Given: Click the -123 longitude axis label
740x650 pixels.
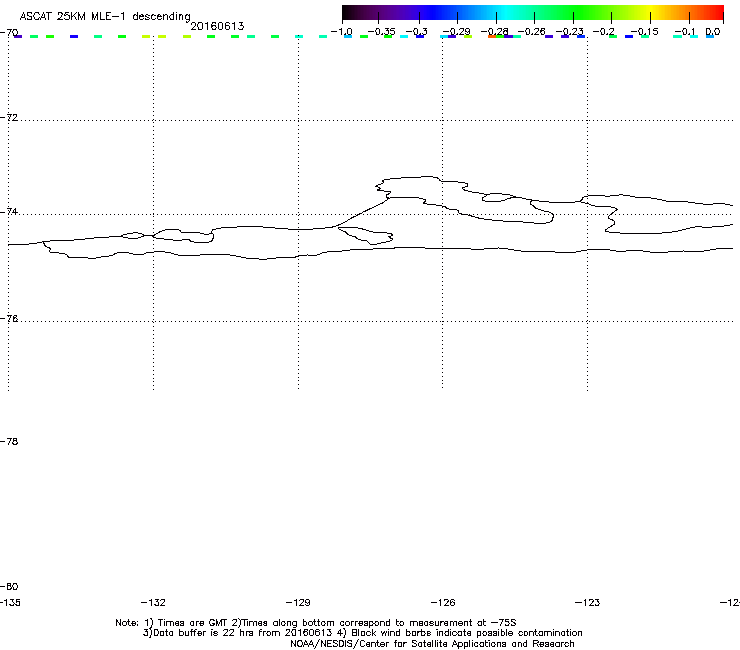Looking at the screenshot, I should (588, 602).
